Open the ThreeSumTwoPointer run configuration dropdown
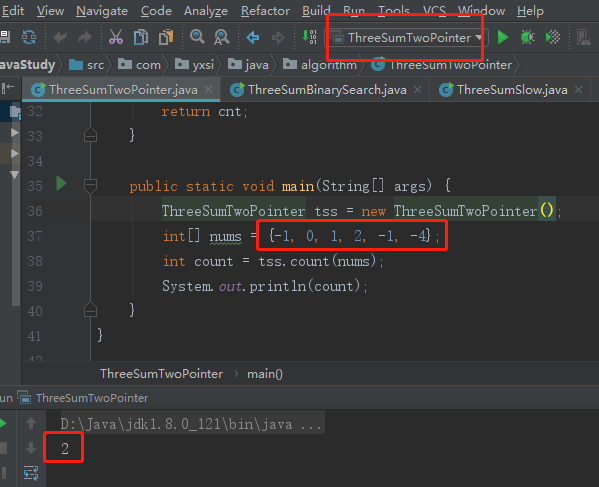599x487 pixels. pyautogui.click(x=406, y=38)
